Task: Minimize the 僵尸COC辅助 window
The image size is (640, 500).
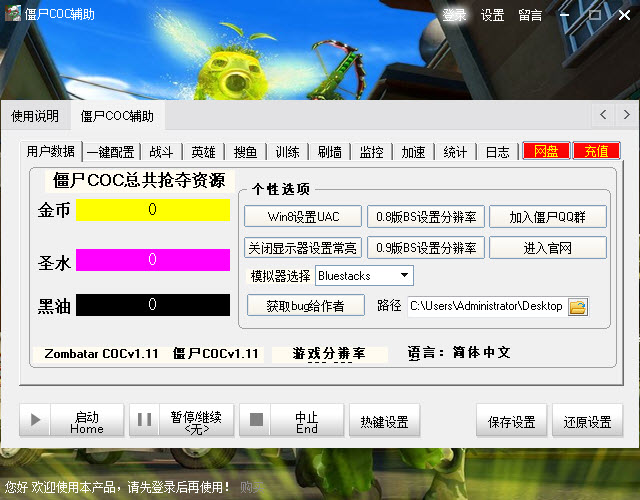Action: (x=564, y=15)
